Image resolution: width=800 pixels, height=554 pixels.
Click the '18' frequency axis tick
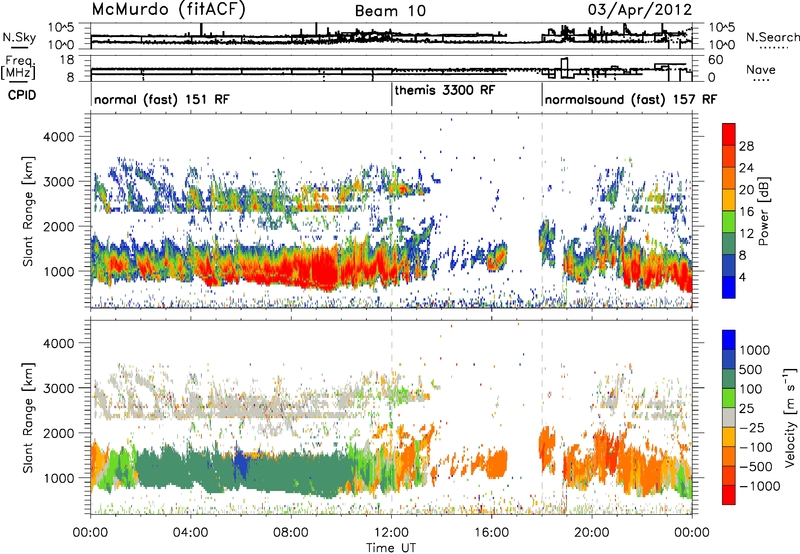66,60
